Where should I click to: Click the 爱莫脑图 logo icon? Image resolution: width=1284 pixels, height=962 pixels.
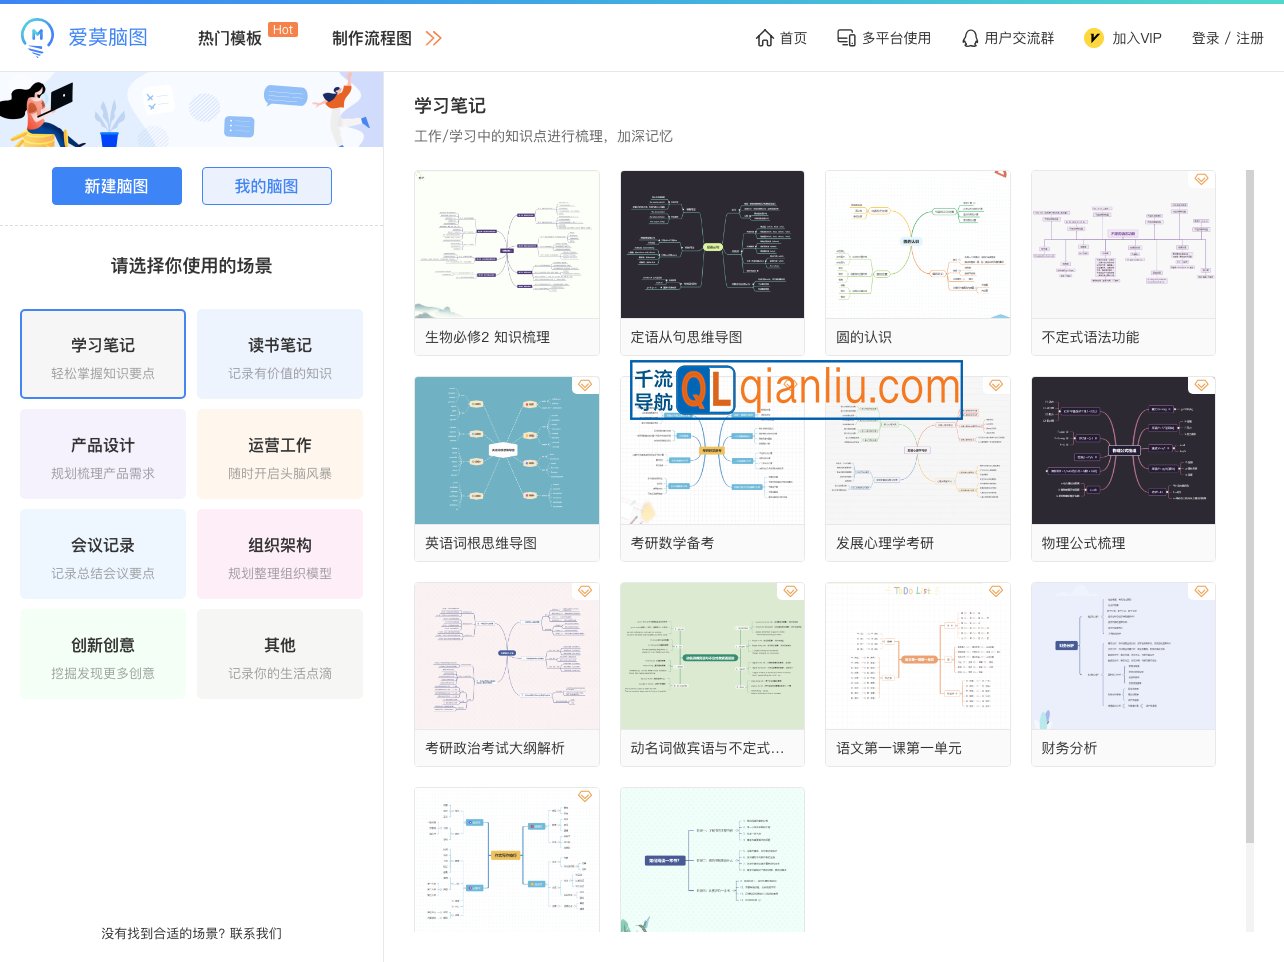pos(37,37)
